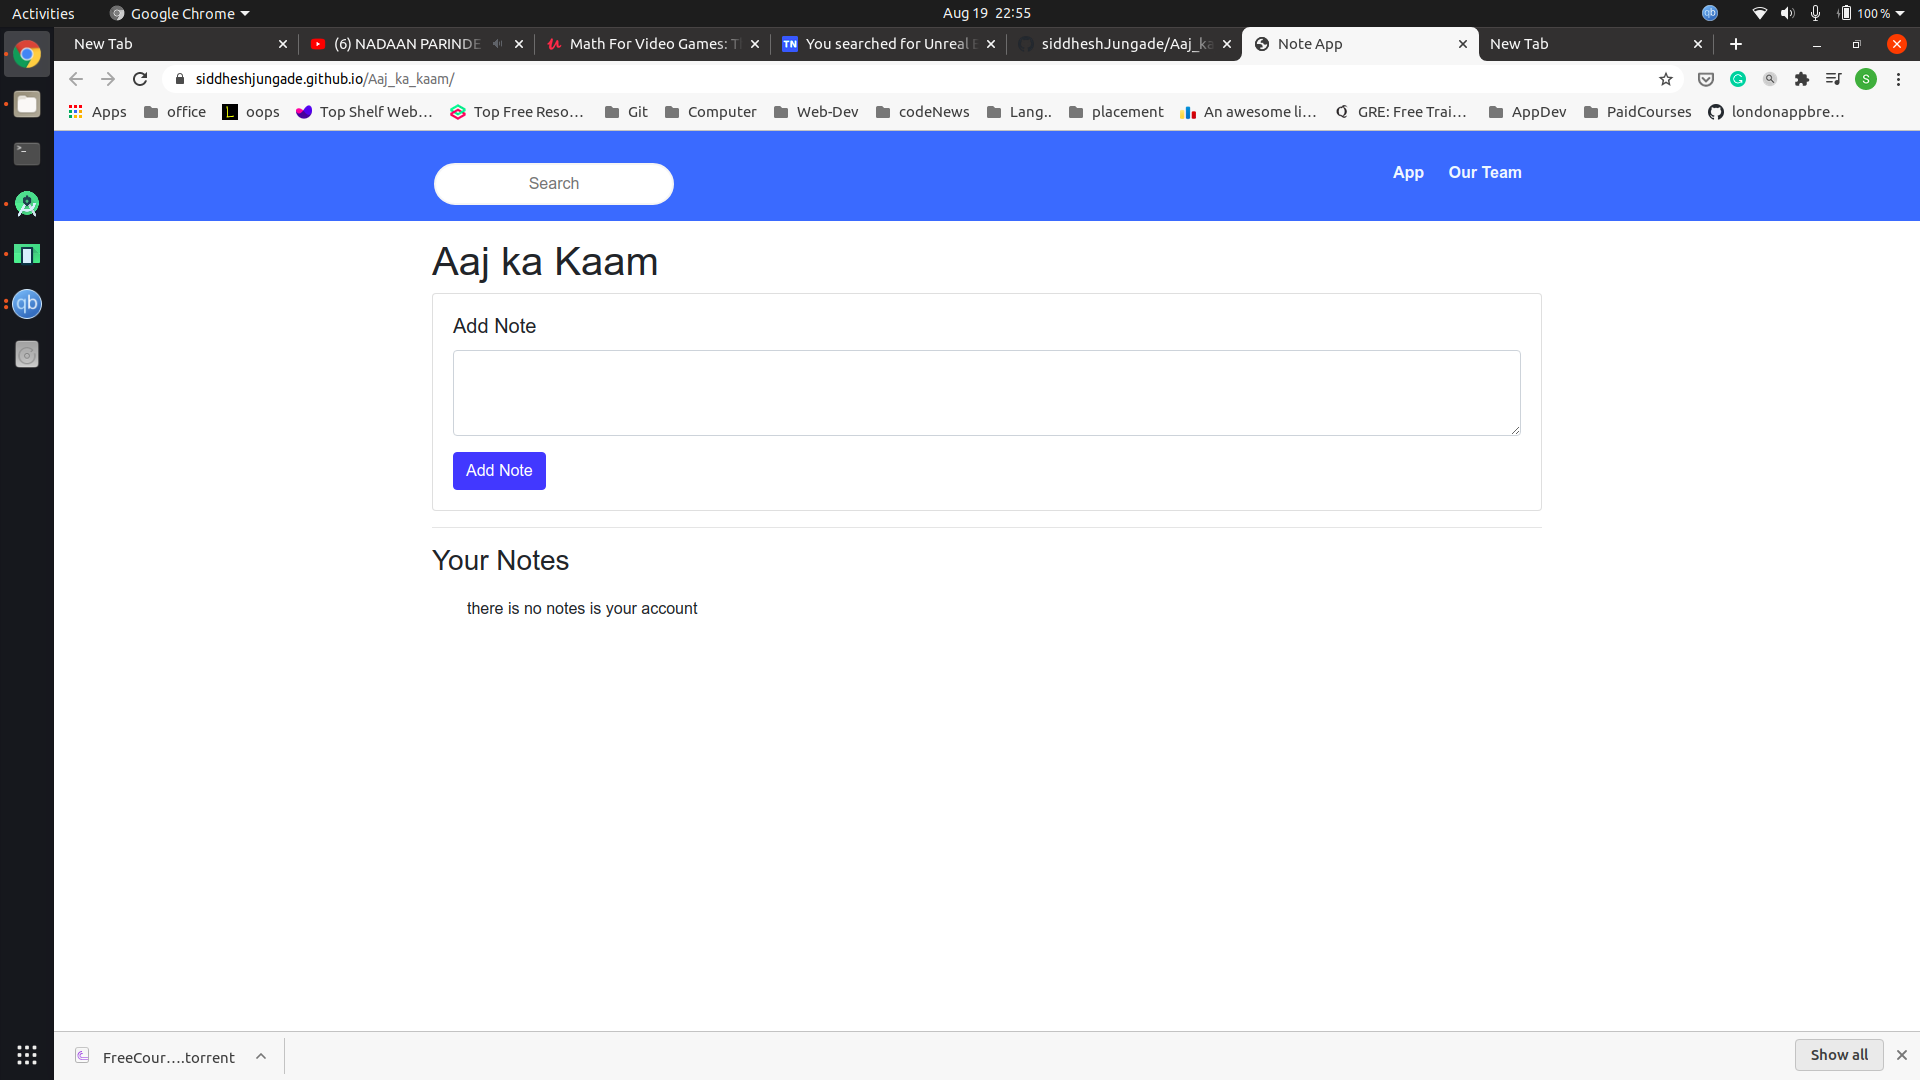Viewport: 1920px width, 1080px height.
Task: Open the Google Chrome app menu dropdown
Action: coord(180,13)
